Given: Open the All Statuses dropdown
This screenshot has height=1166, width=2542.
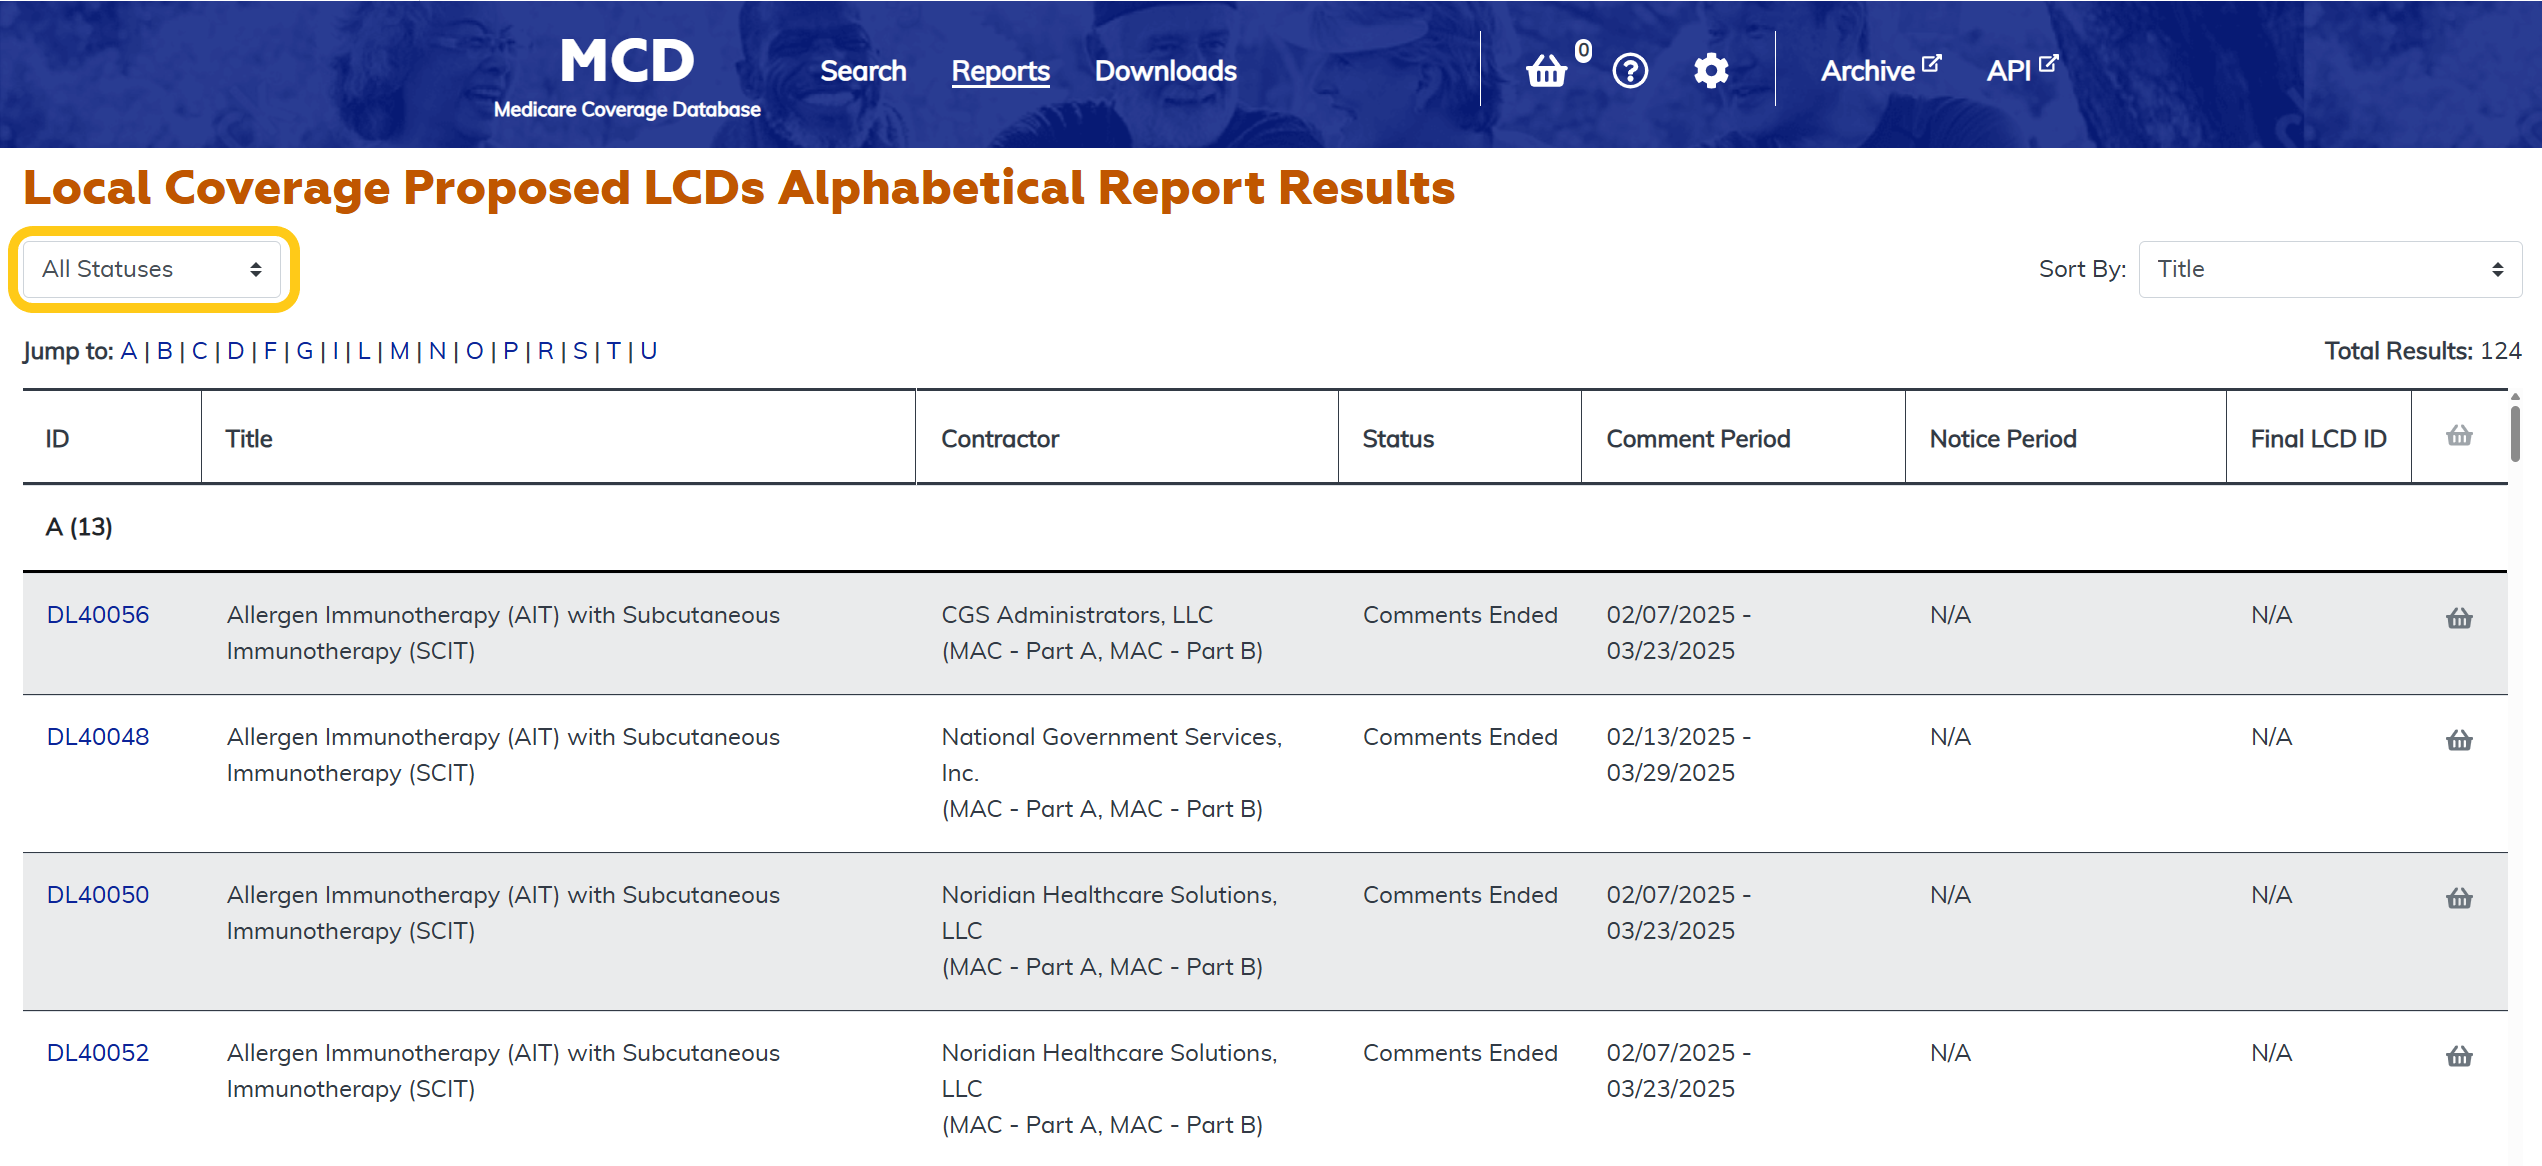Looking at the screenshot, I should pyautogui.click(x=152, y=269).
